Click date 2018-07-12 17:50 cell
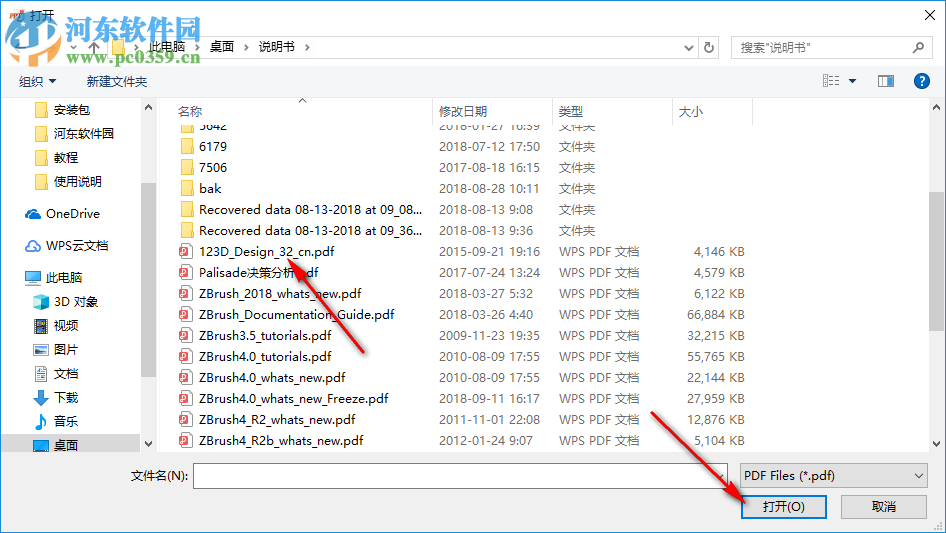 pos(489,147)
